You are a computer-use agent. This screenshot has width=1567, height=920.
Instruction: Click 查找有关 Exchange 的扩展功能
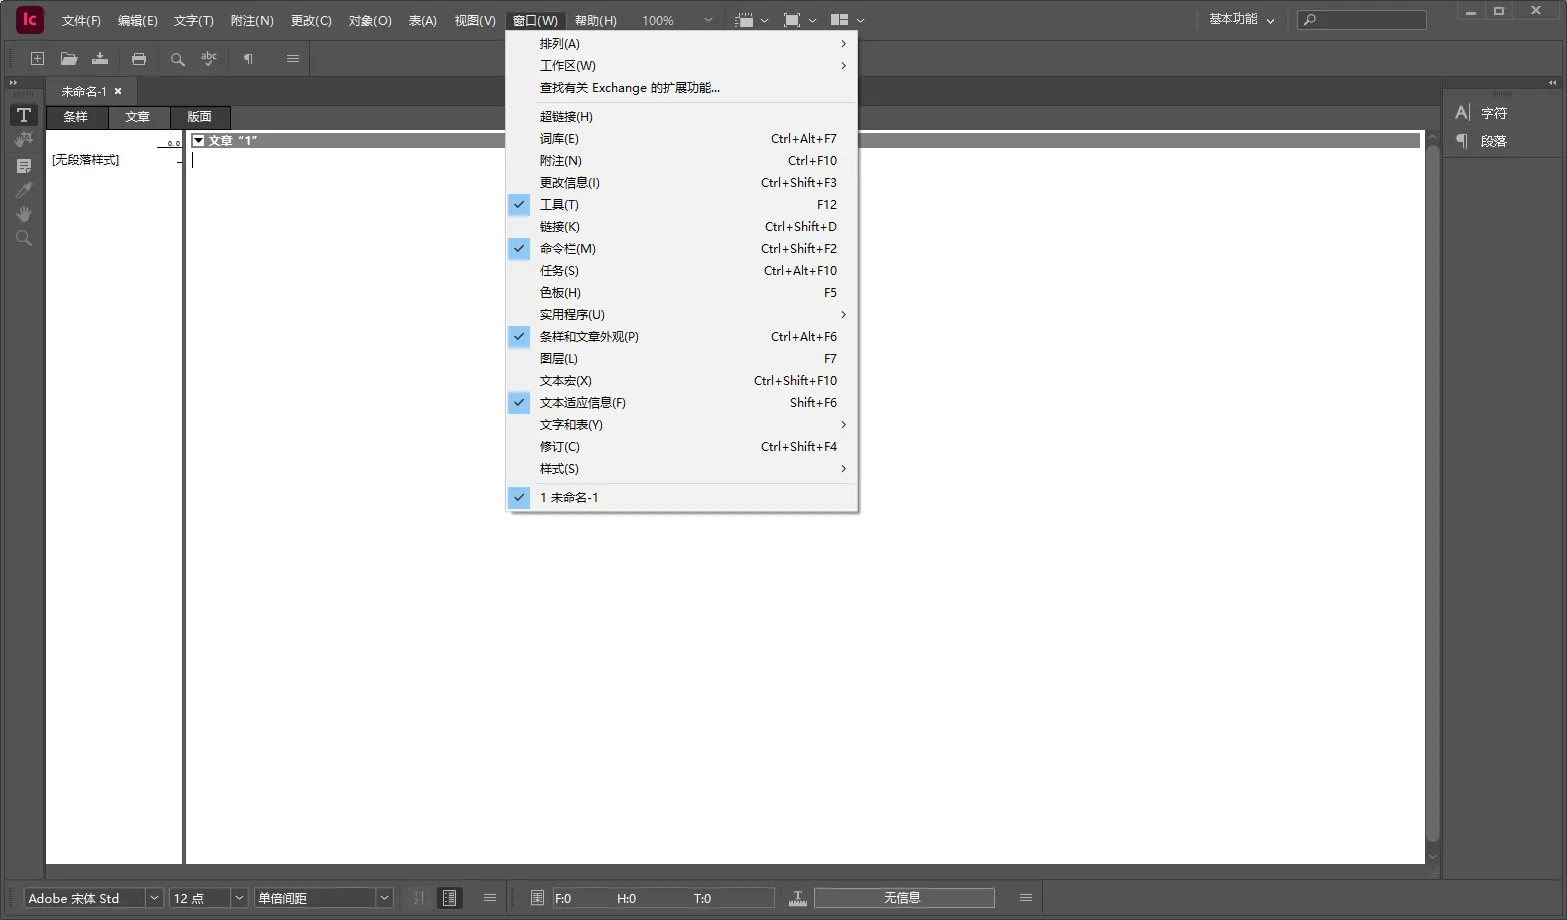click(x=629, y=87)
